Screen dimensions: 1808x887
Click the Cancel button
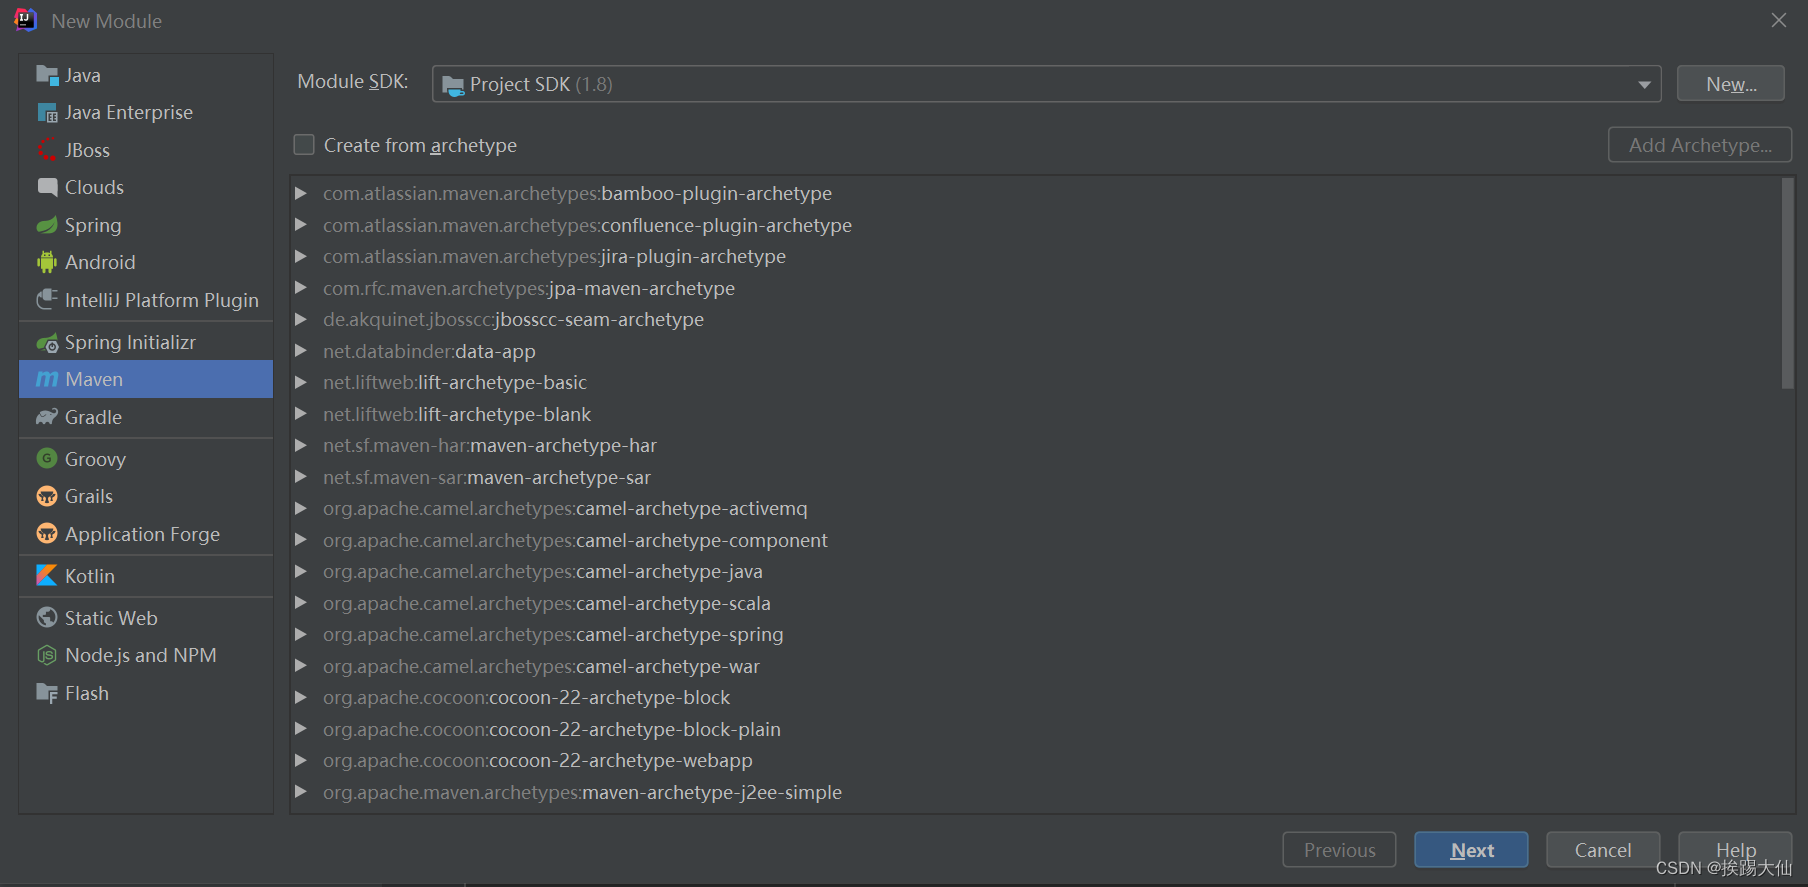click(x=1603, y=850)
